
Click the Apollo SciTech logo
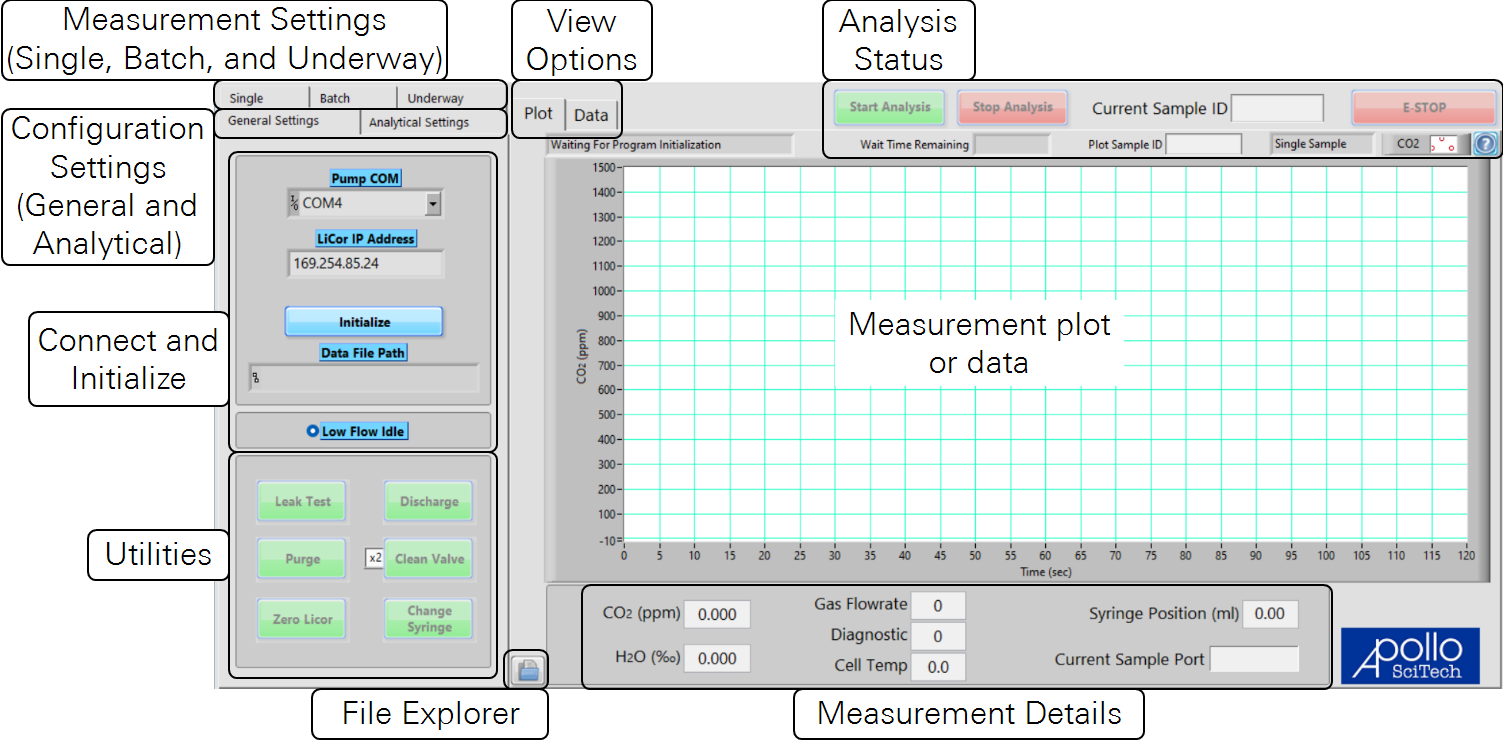1408,656
